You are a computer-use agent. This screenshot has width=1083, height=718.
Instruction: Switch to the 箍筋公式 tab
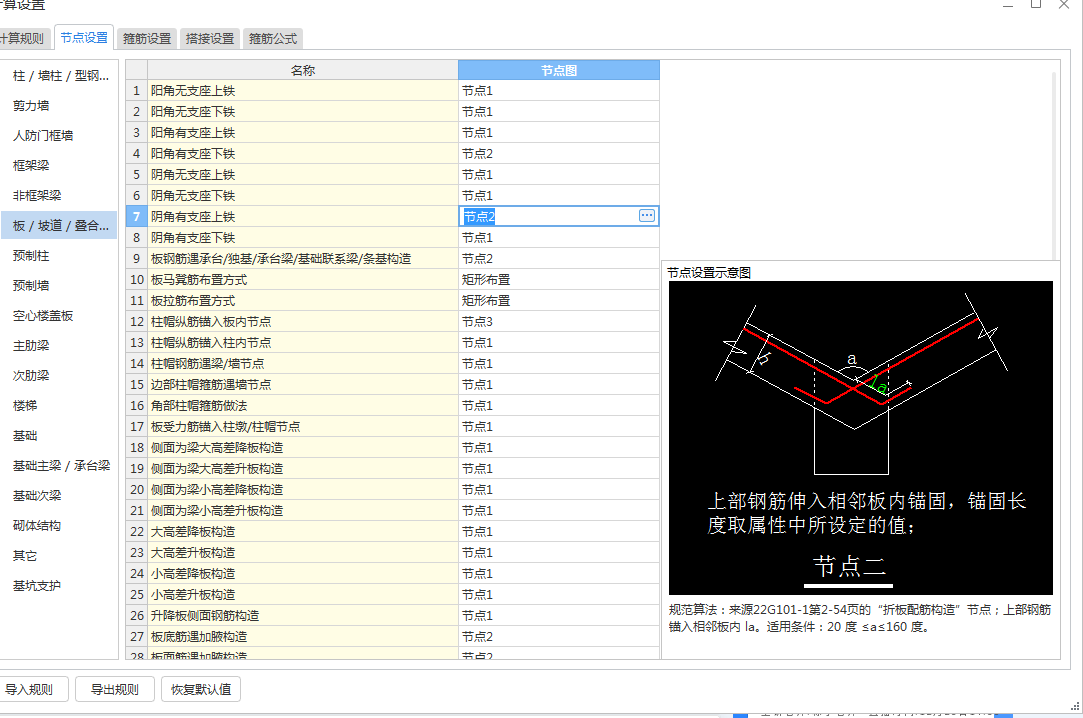pos(273,39)
